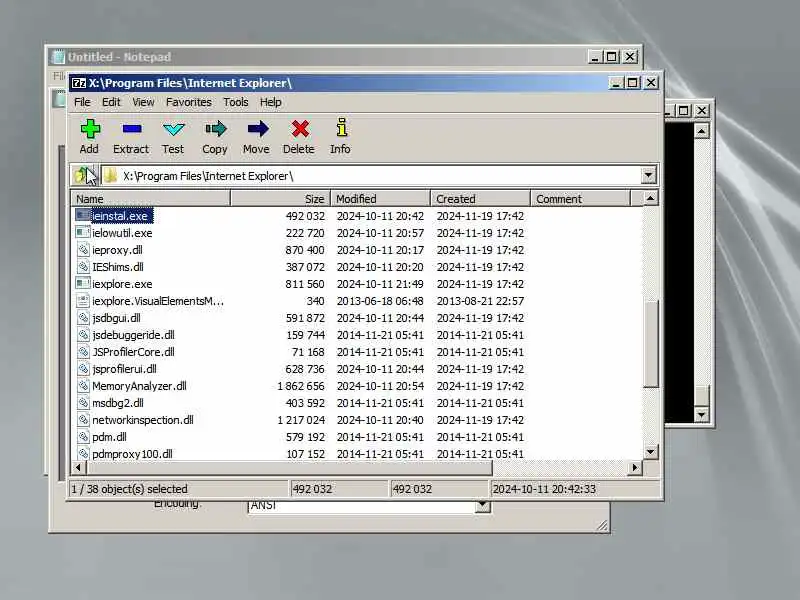Click the pdm.dll file icon
The height and width of the screenshot is (600, 800).
(x=83, y=437)
